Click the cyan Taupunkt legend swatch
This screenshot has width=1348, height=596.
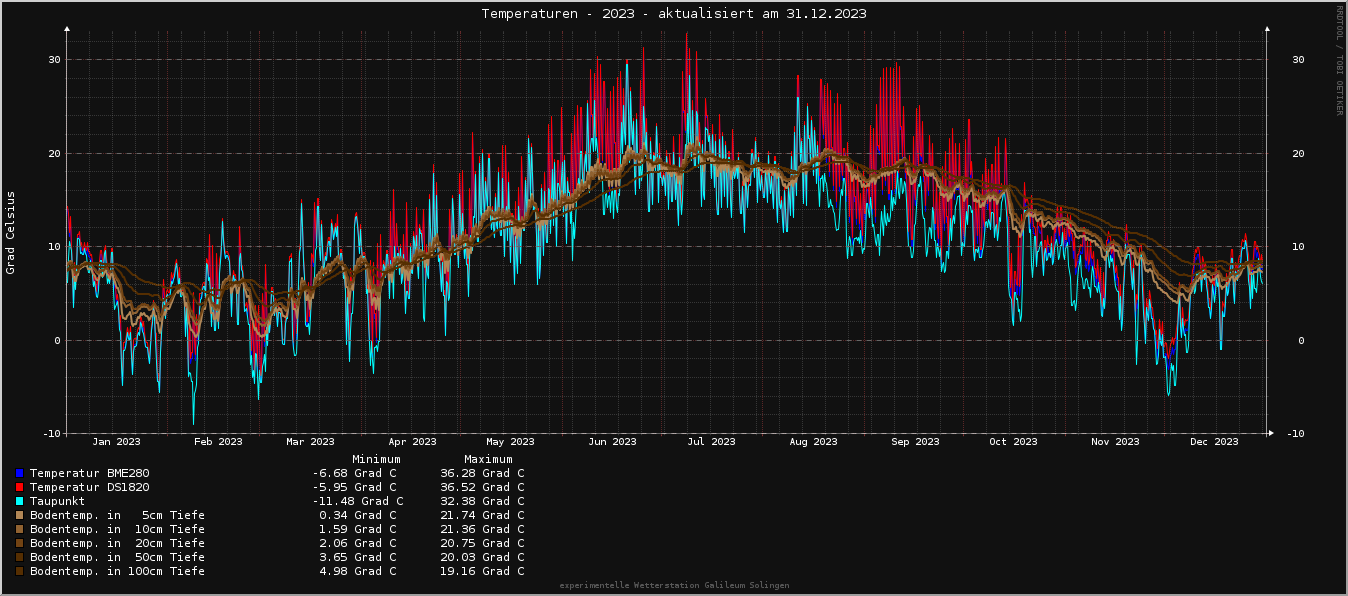(19, 501)
